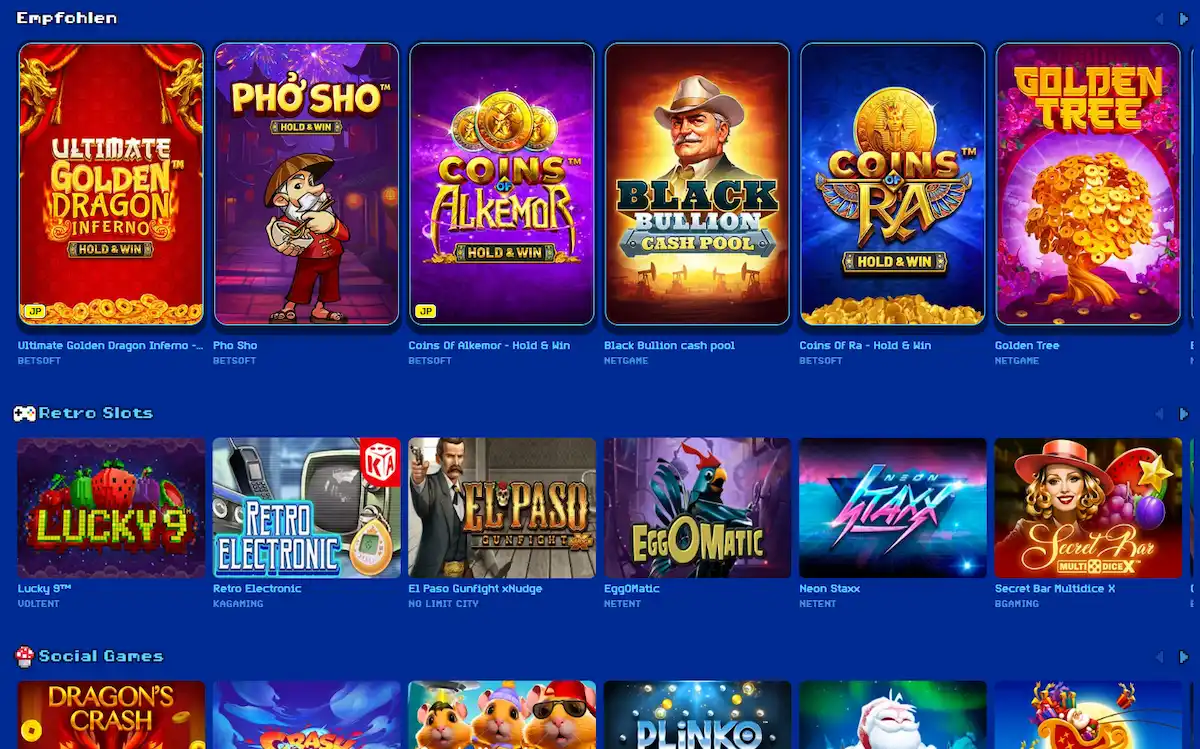
Task: Launch the Golden Tree game card
Action: click(x=1088, y=184)
